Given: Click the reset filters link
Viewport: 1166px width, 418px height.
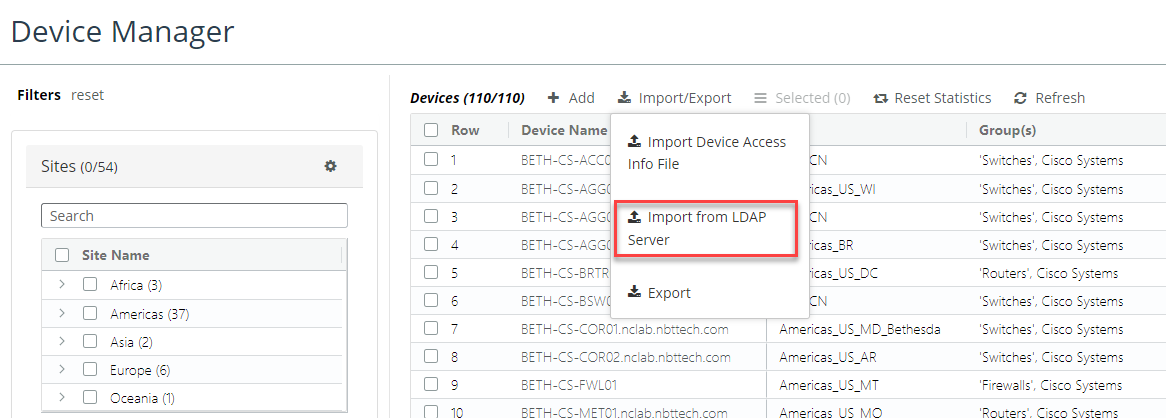Looking at the screenshot, I should point(87,95).
